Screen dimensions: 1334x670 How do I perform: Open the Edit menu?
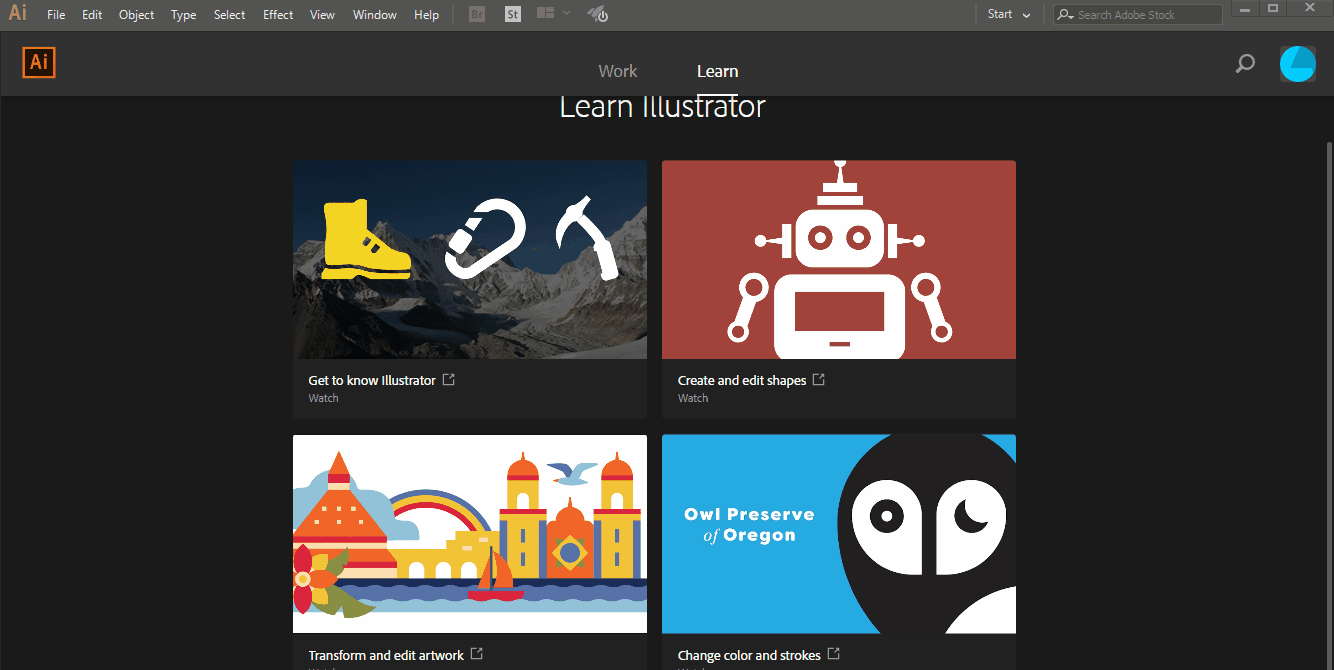coord(92,15)
